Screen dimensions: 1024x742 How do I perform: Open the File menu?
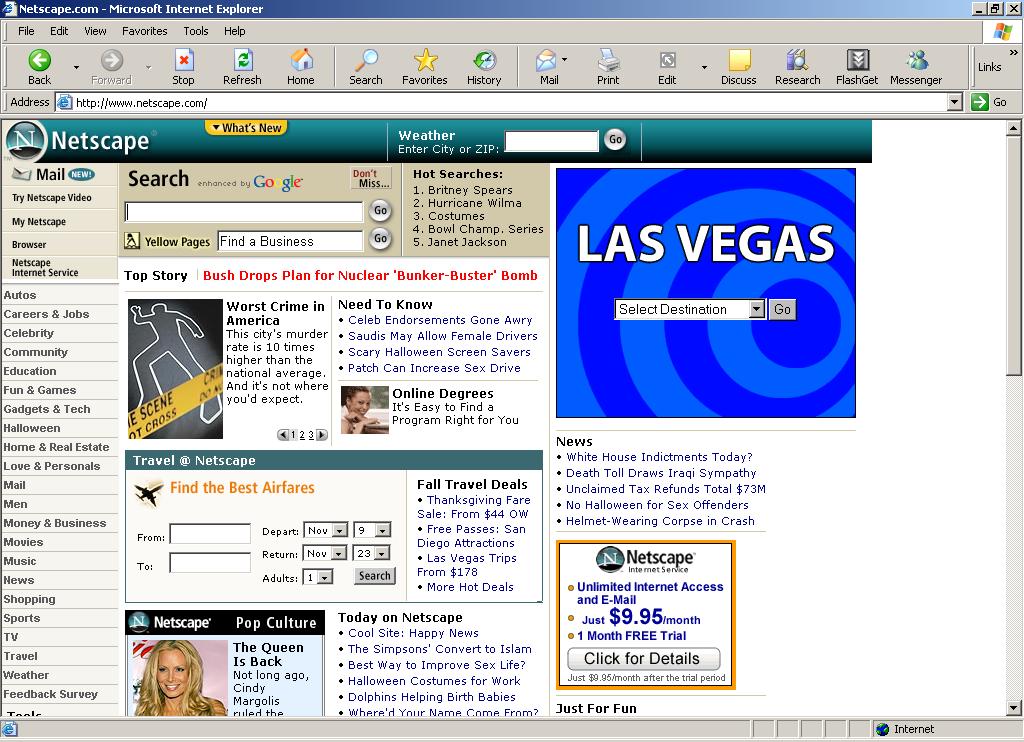(x=26, y=31)
